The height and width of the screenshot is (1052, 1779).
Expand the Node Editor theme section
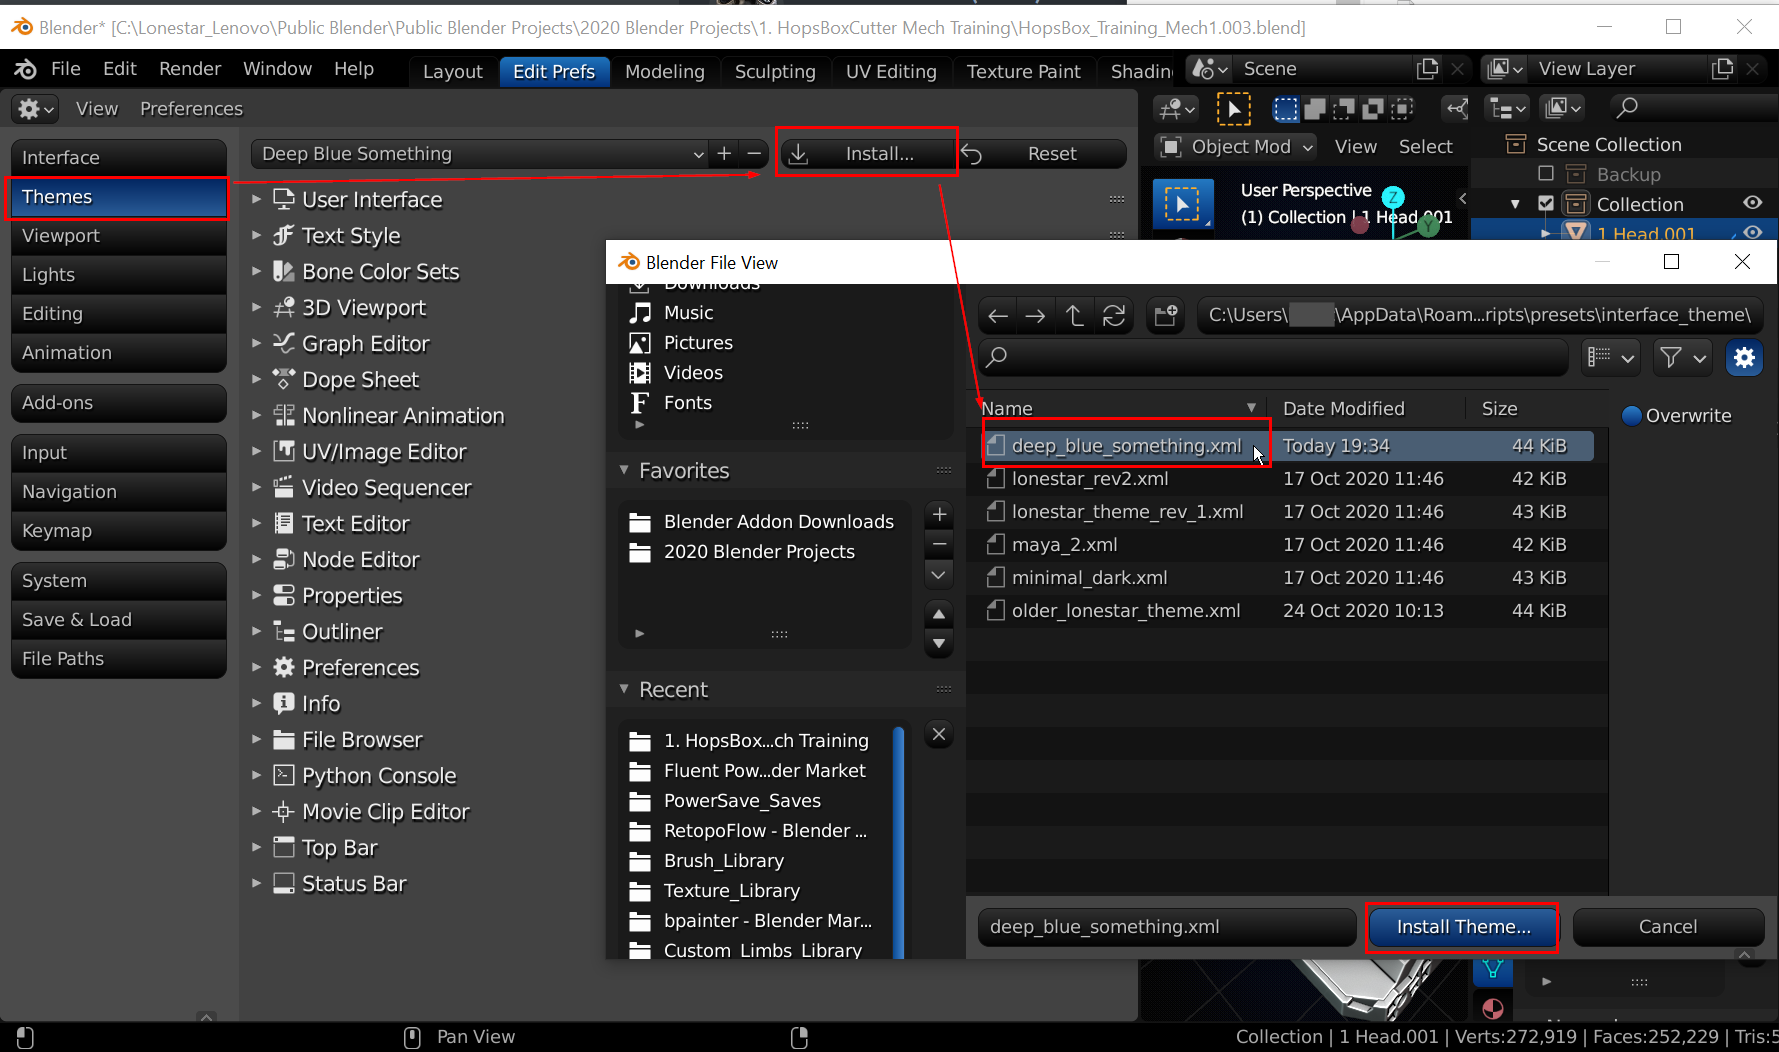[256, 560]
